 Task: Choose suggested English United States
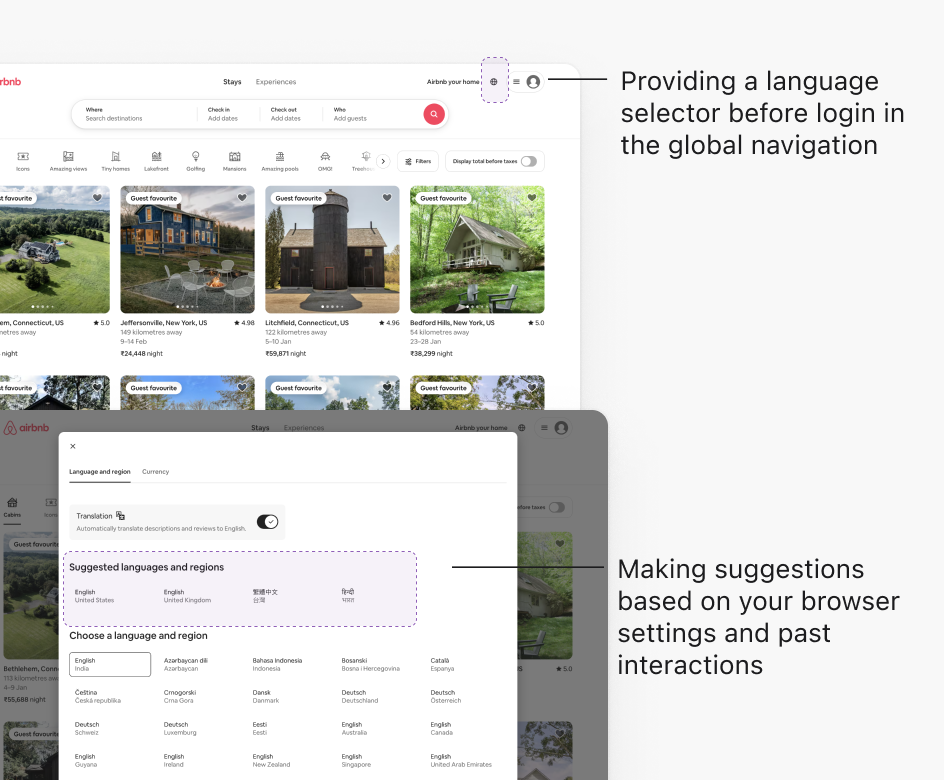point(95,596)
